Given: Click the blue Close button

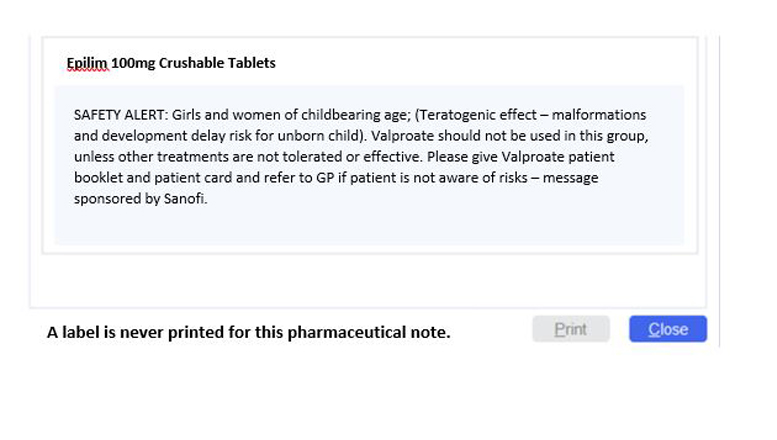Looking at the screenshot, I should pyautogui.click(x=667, y=329).
